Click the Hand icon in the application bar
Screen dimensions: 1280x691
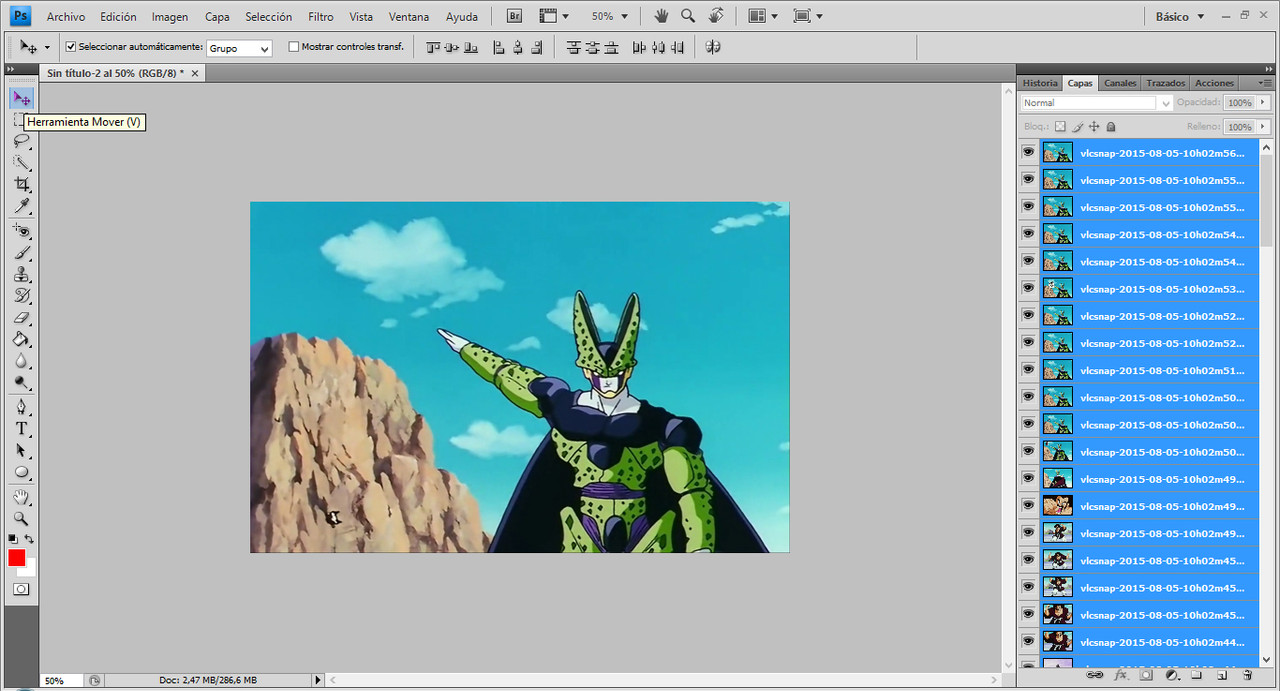pyautogui.click(x=661, y=16)
